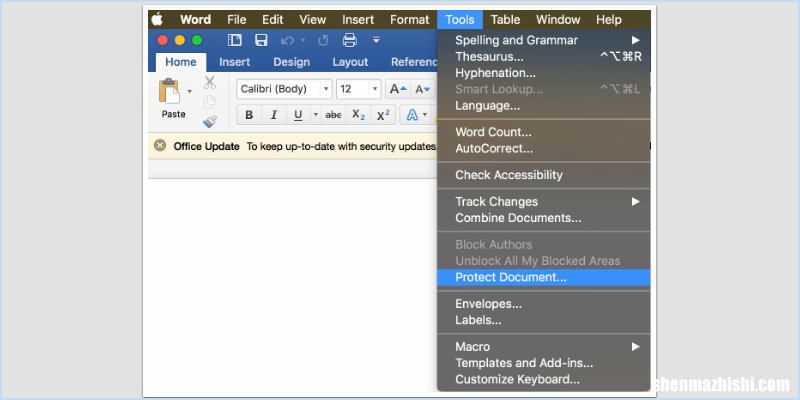The width and height of the screenshot is (800, 400).
Task: Click the Paste clipboard icon
Action: (169, 92)
